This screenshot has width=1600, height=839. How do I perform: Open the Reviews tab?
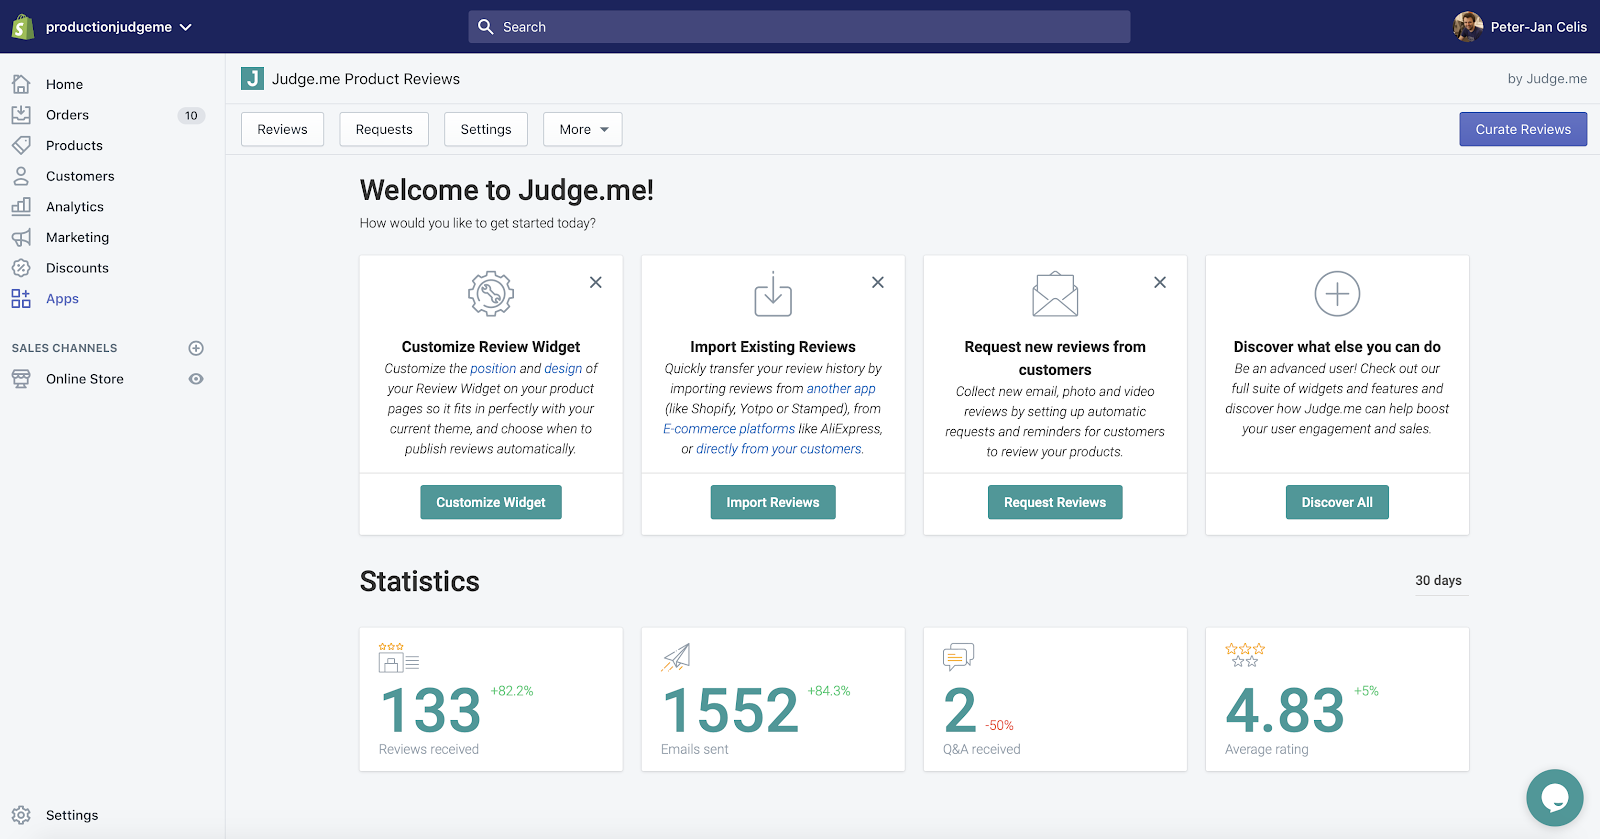282,129
